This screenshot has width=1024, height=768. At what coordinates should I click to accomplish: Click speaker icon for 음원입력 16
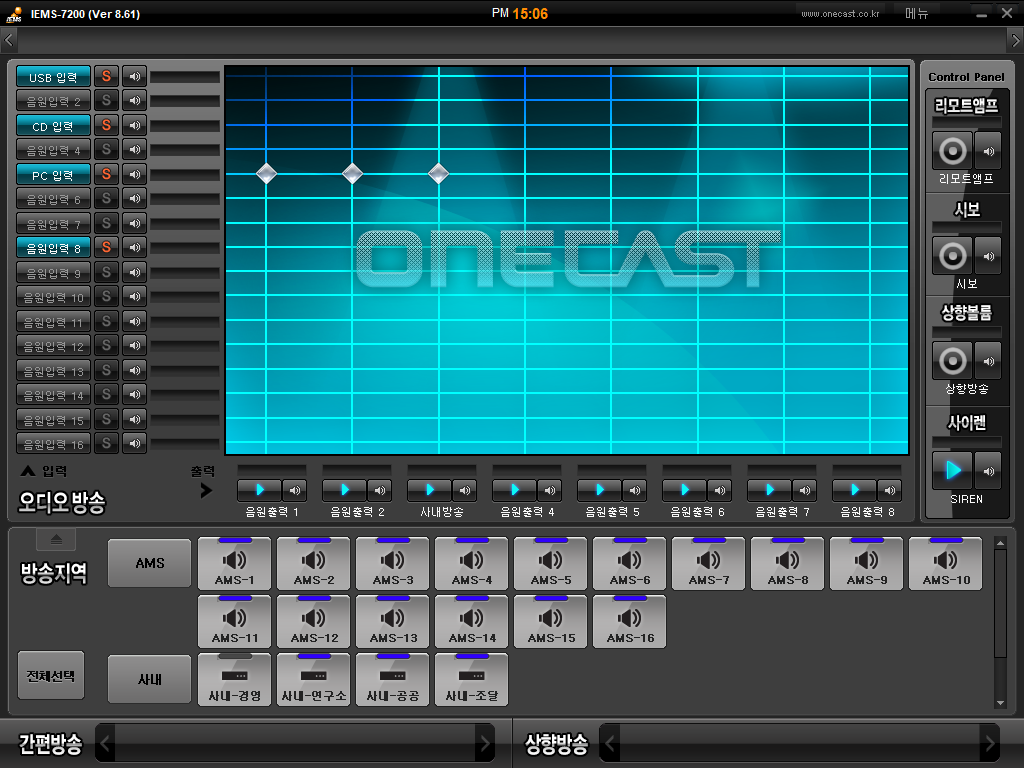(x=135, y=443)
